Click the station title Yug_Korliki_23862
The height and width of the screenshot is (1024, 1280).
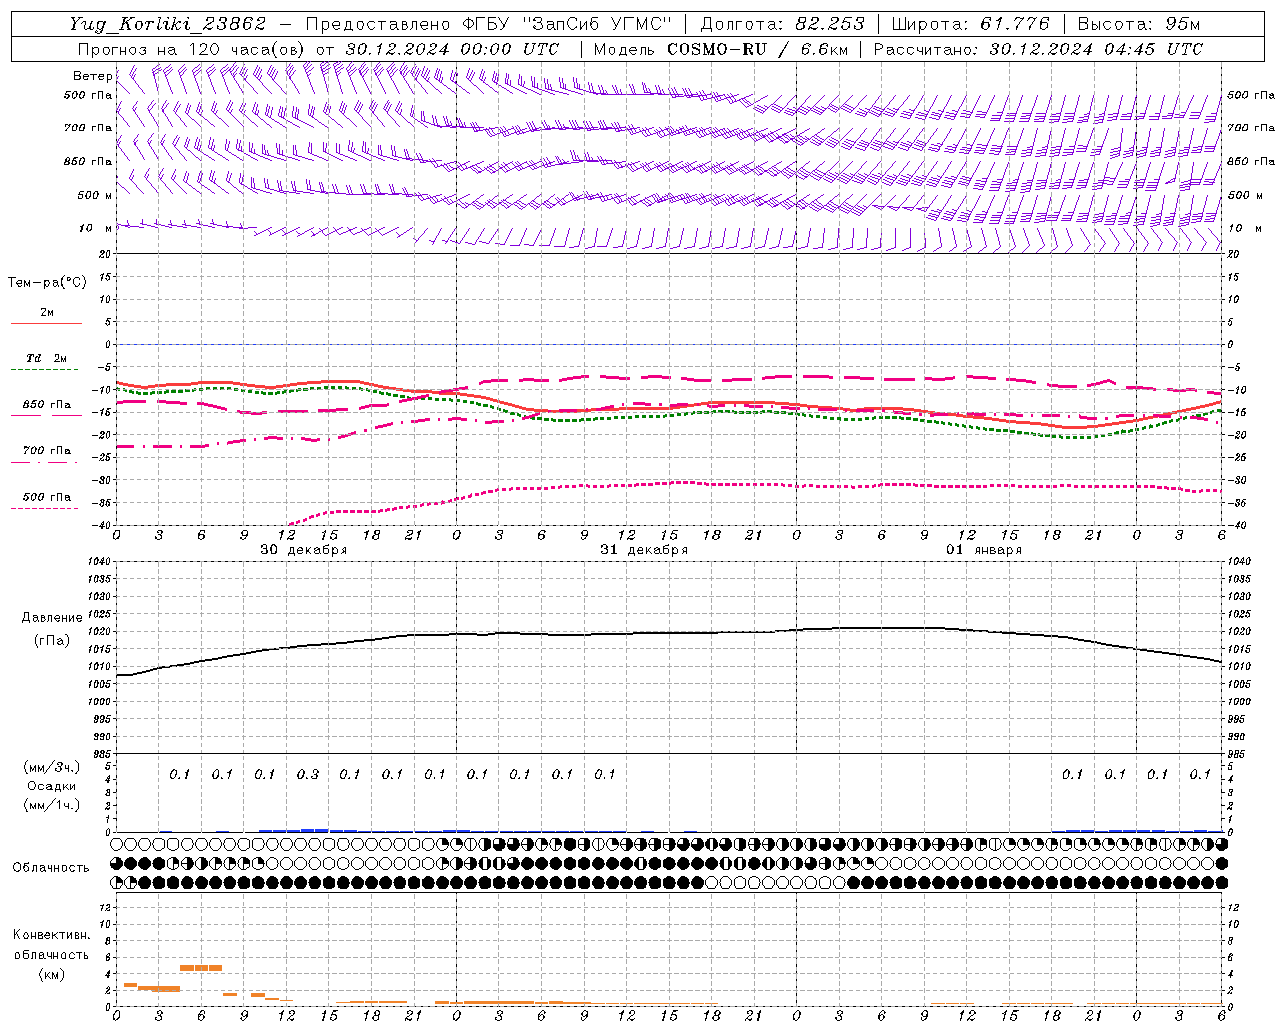pos(167,24)
